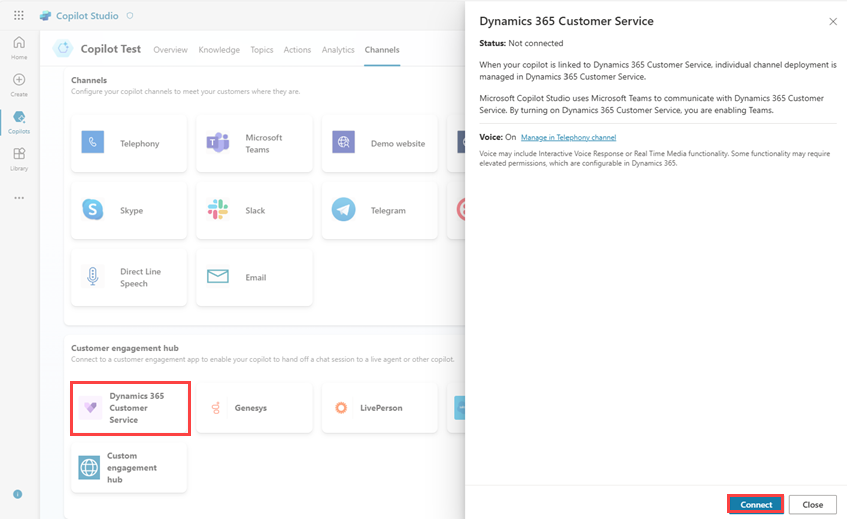Click the Custom engagement hub globe icon
847x519 pixels.
(89, 467)
